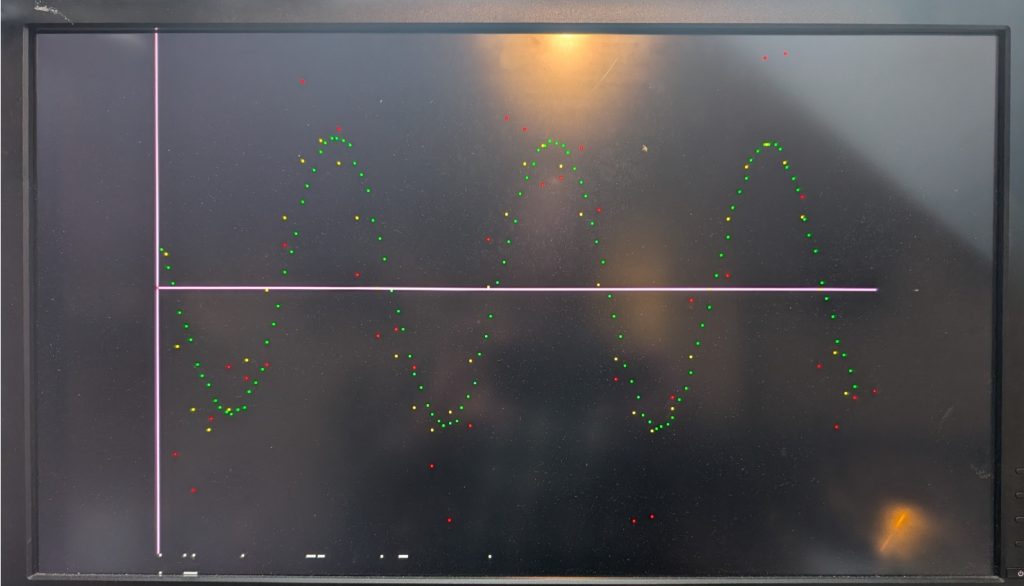Select the green point at the first wave's peak
Viewport: 1024px width, 586px height.
coord(336,139)
